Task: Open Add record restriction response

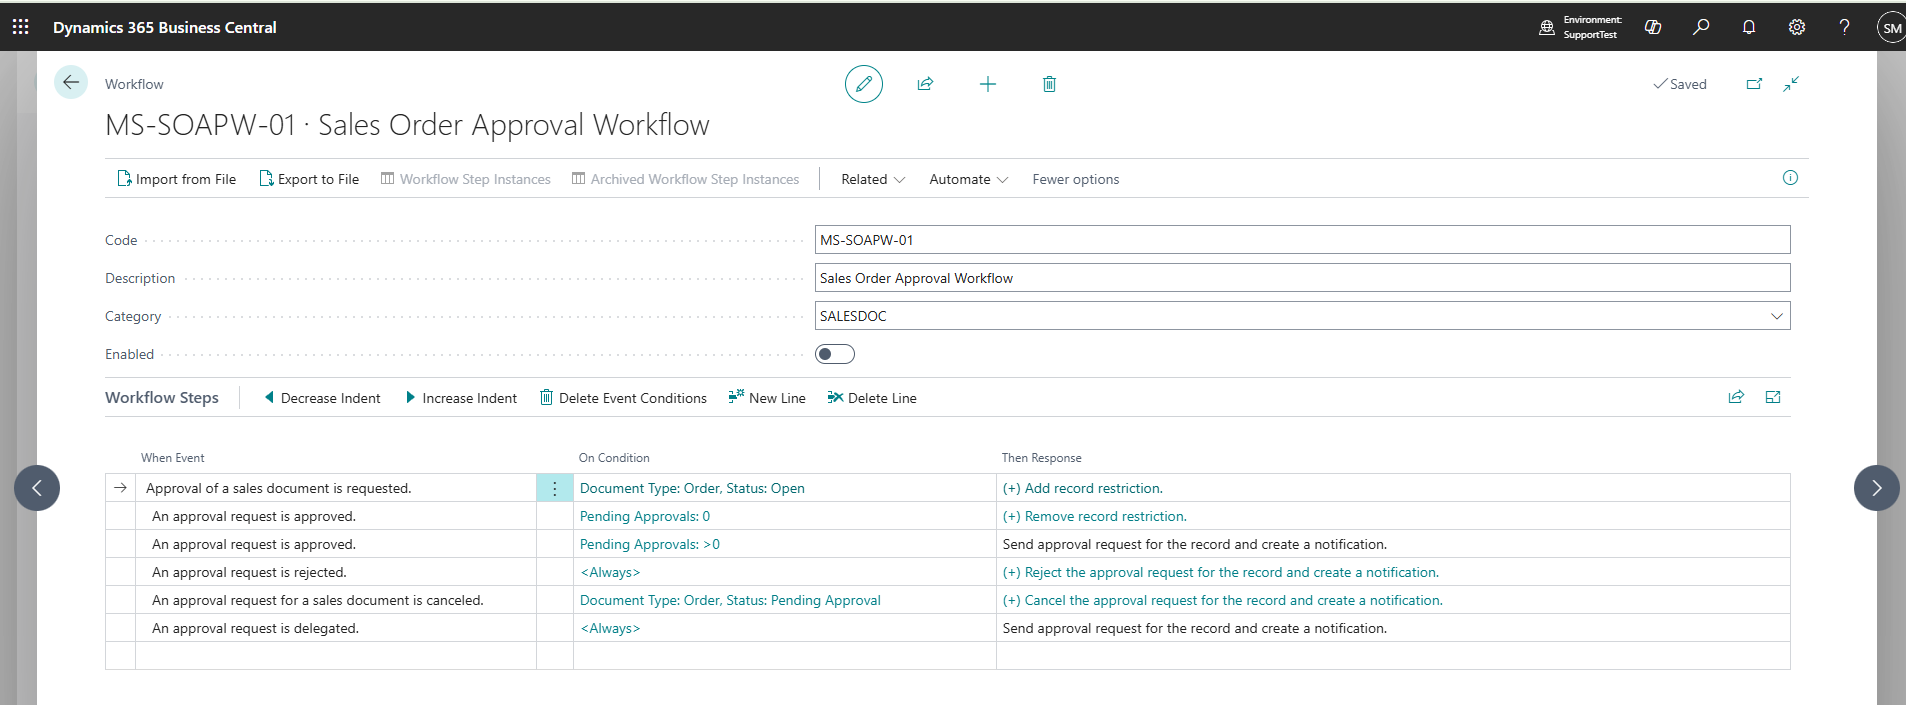Action: [1082, 488]
